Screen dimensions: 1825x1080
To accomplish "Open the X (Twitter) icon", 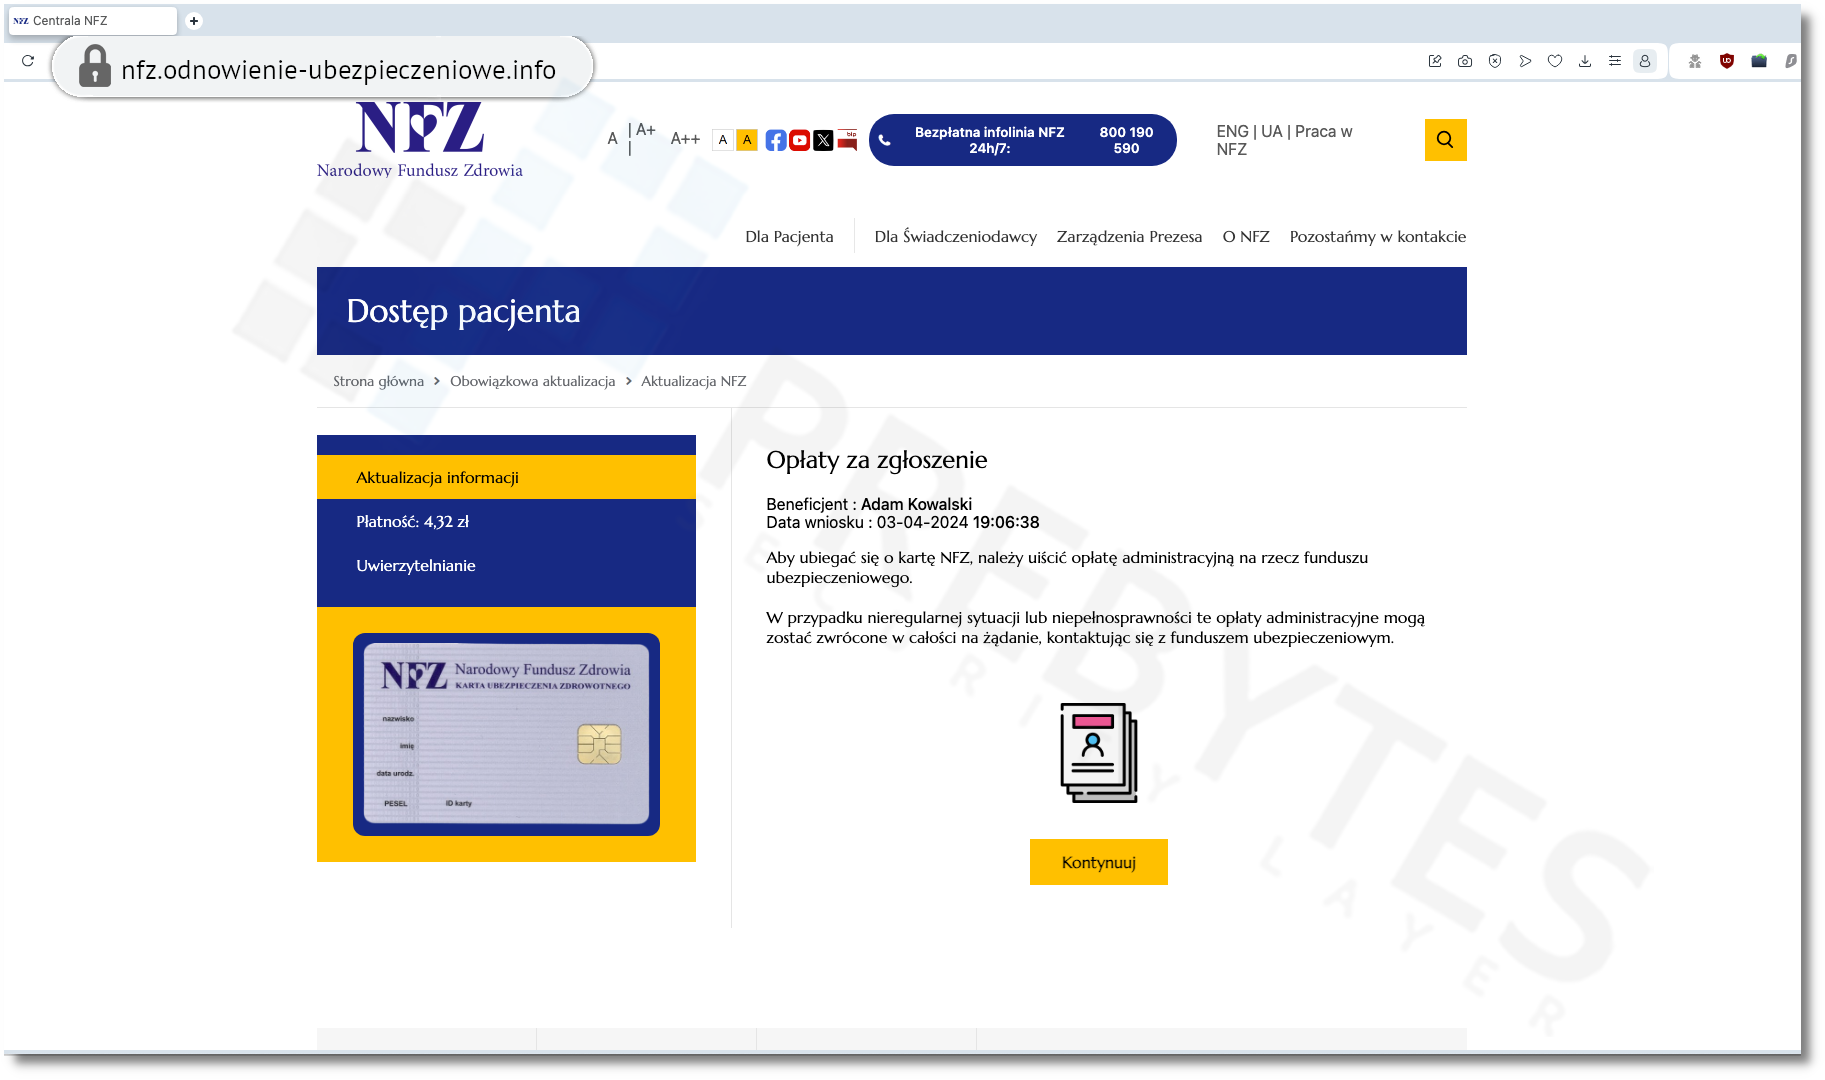I will coord(823,140).
